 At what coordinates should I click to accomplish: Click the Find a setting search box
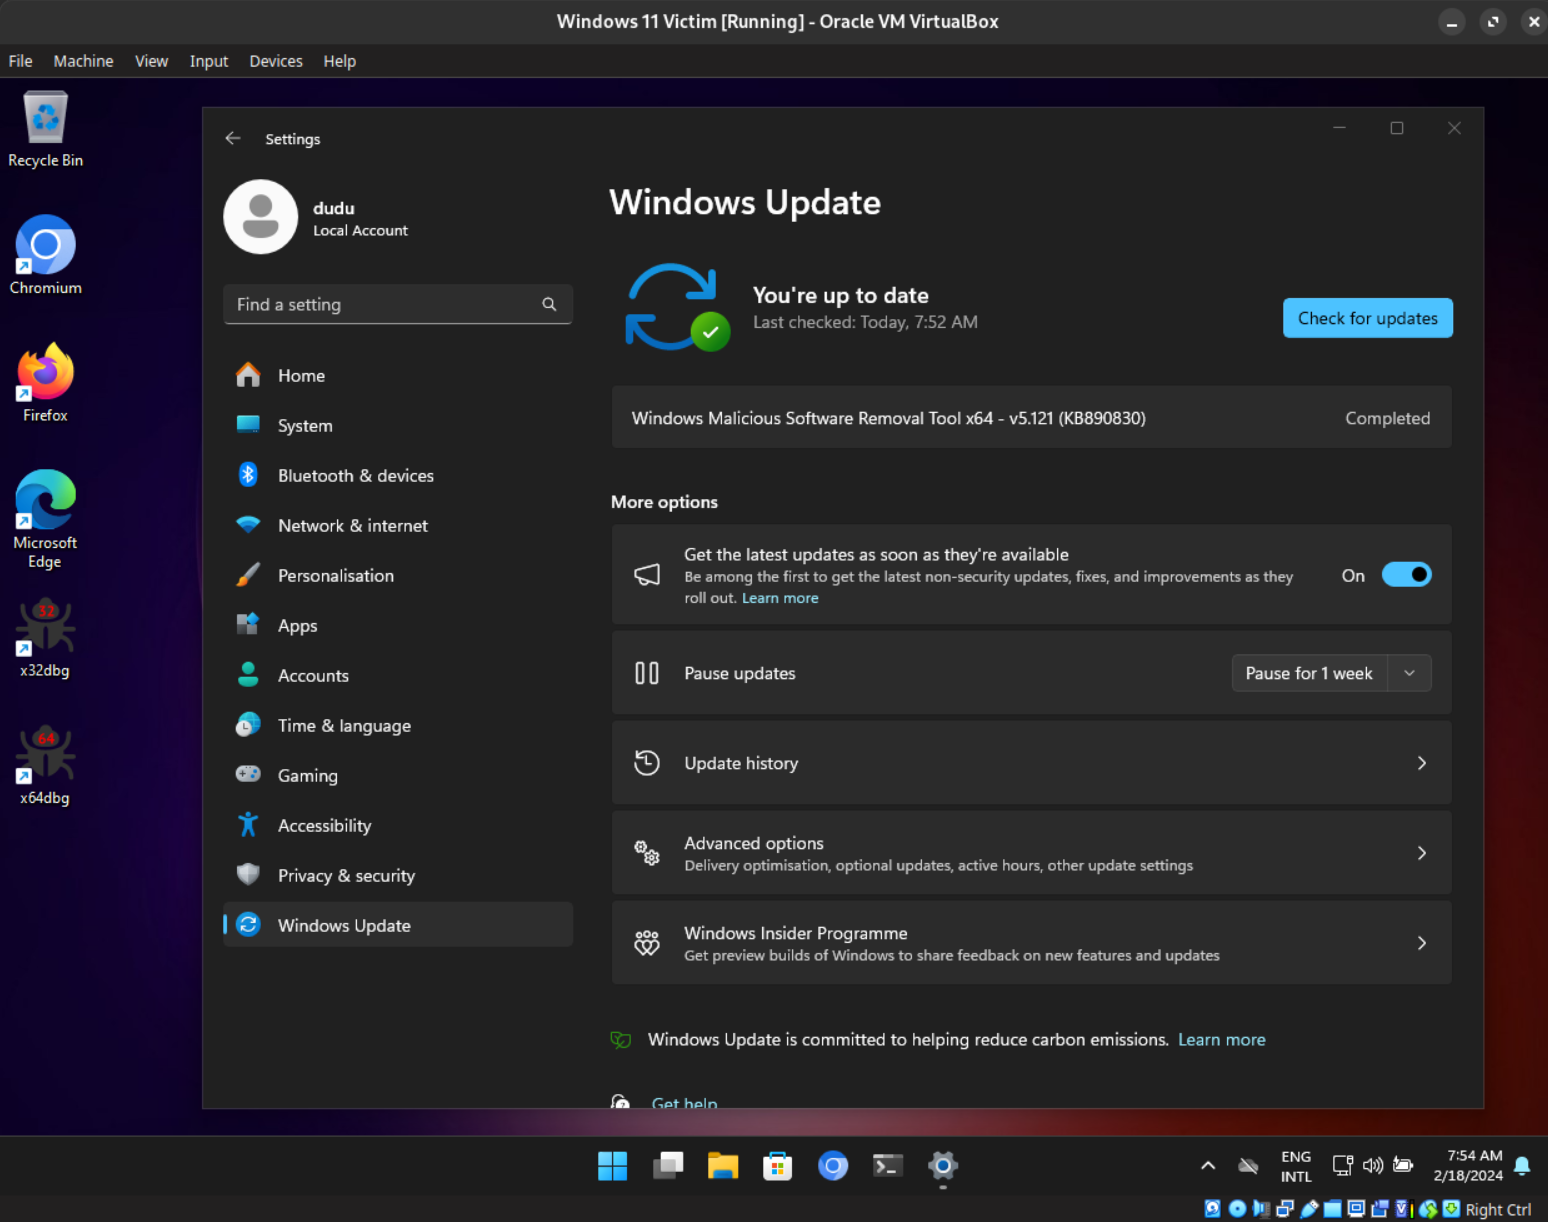398,304
